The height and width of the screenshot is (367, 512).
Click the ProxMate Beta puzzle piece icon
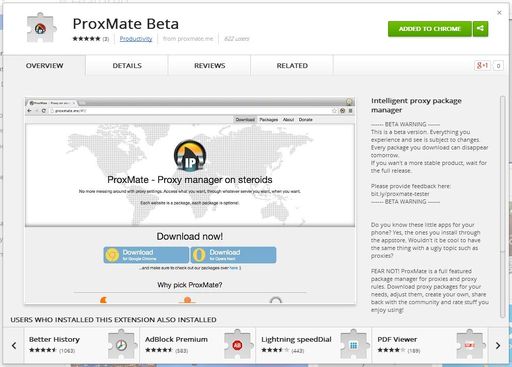click(41, 28)
